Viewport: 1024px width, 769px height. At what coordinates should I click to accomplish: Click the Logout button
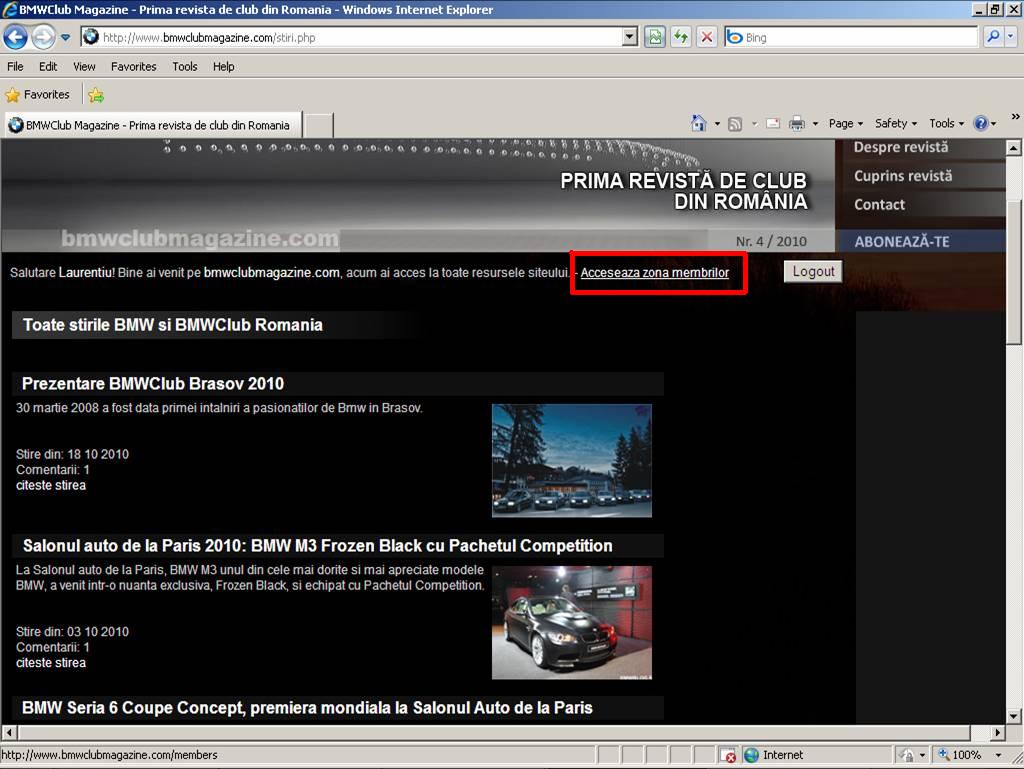pos(813,272)
